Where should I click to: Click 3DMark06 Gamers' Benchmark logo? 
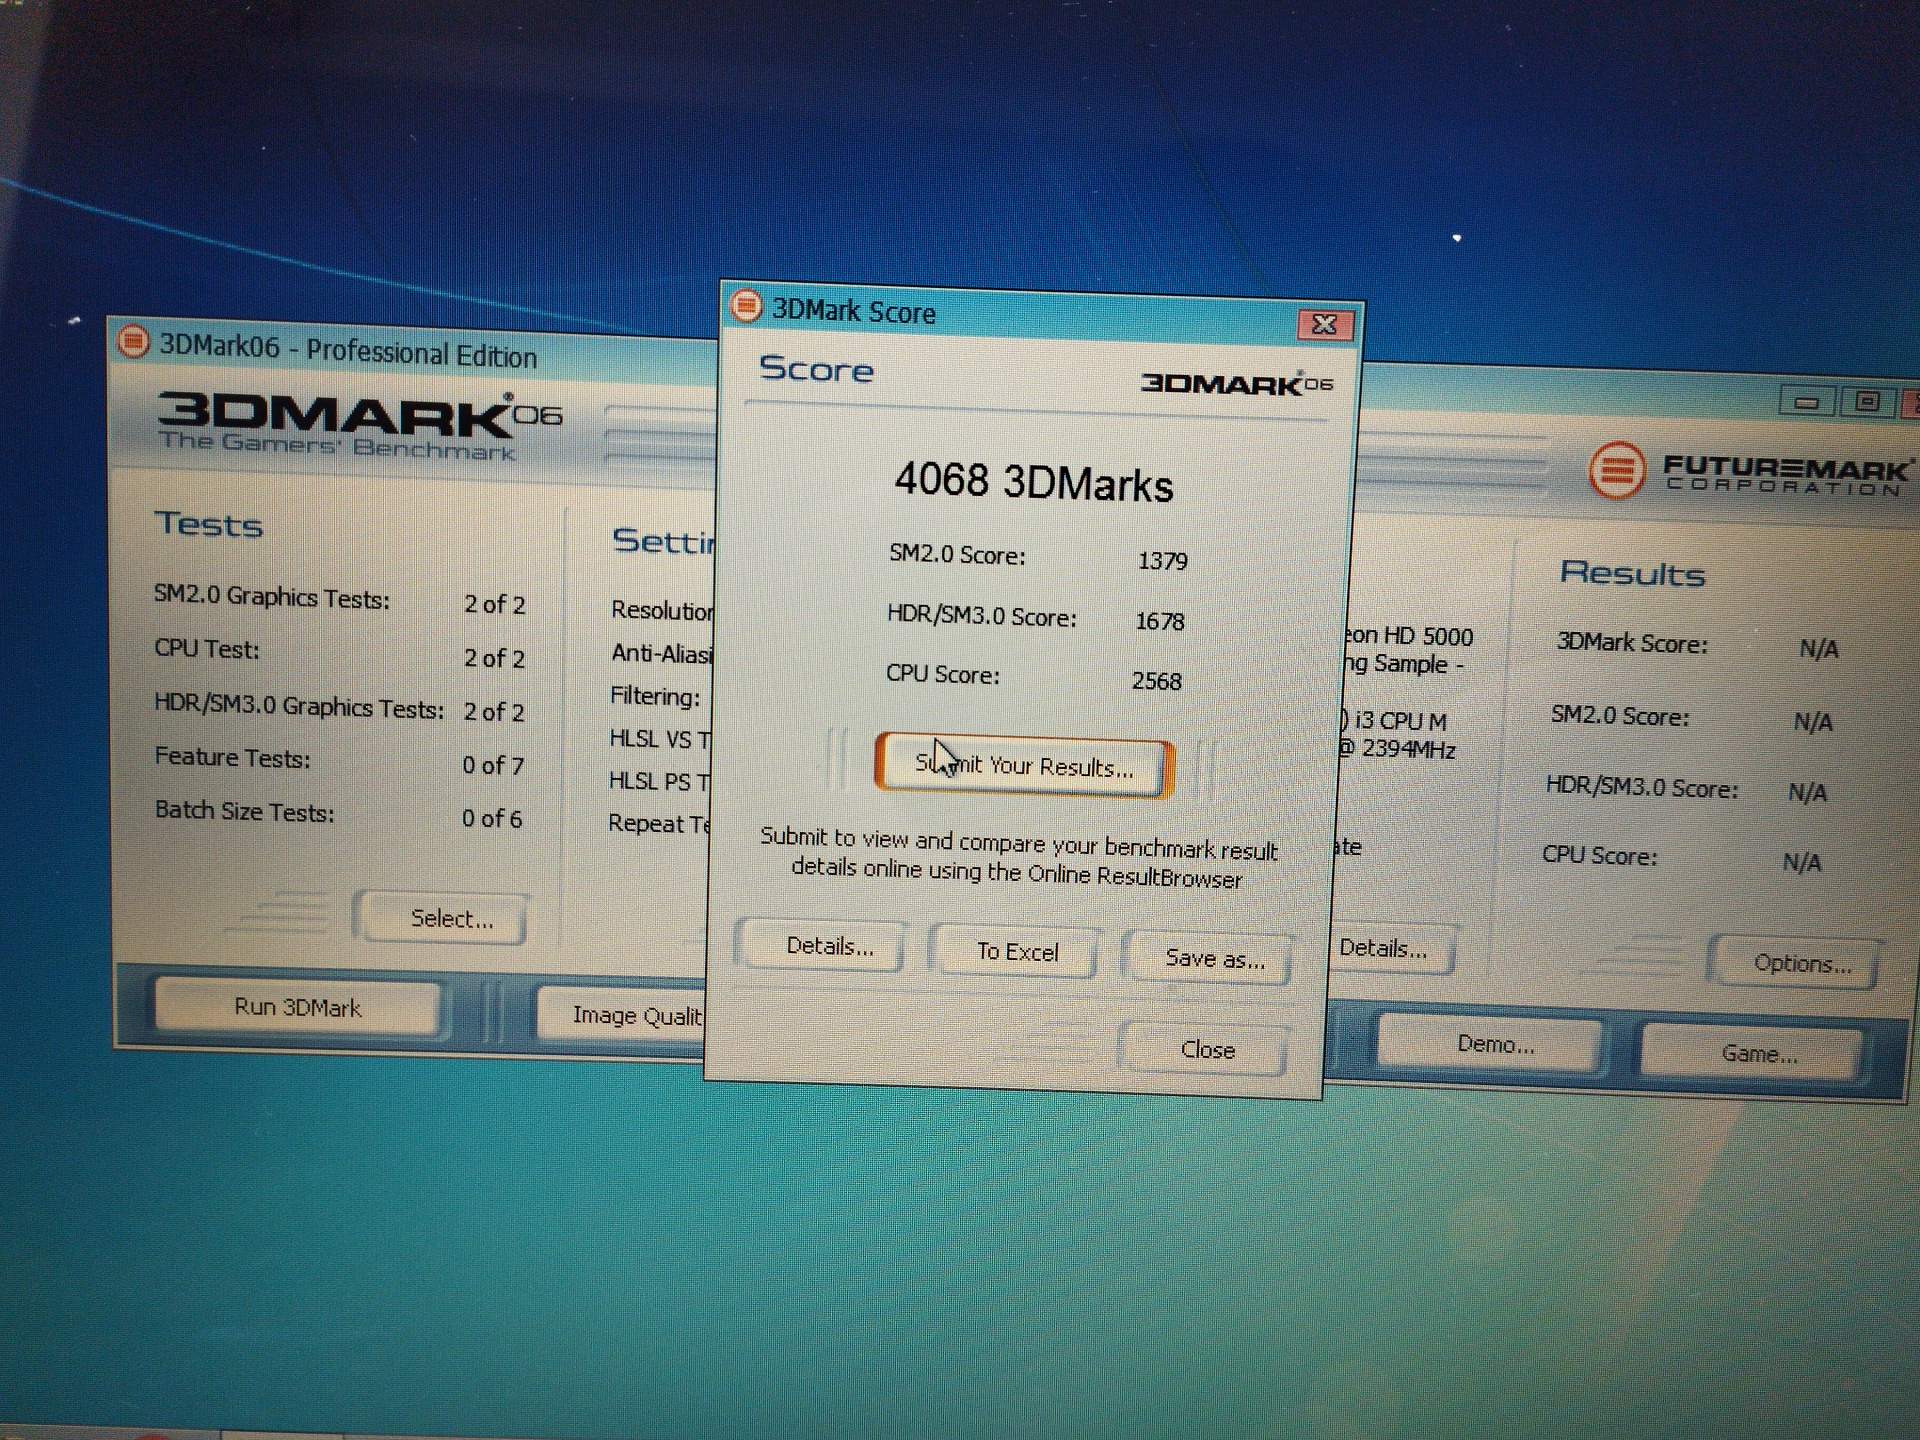pos(360,426)
